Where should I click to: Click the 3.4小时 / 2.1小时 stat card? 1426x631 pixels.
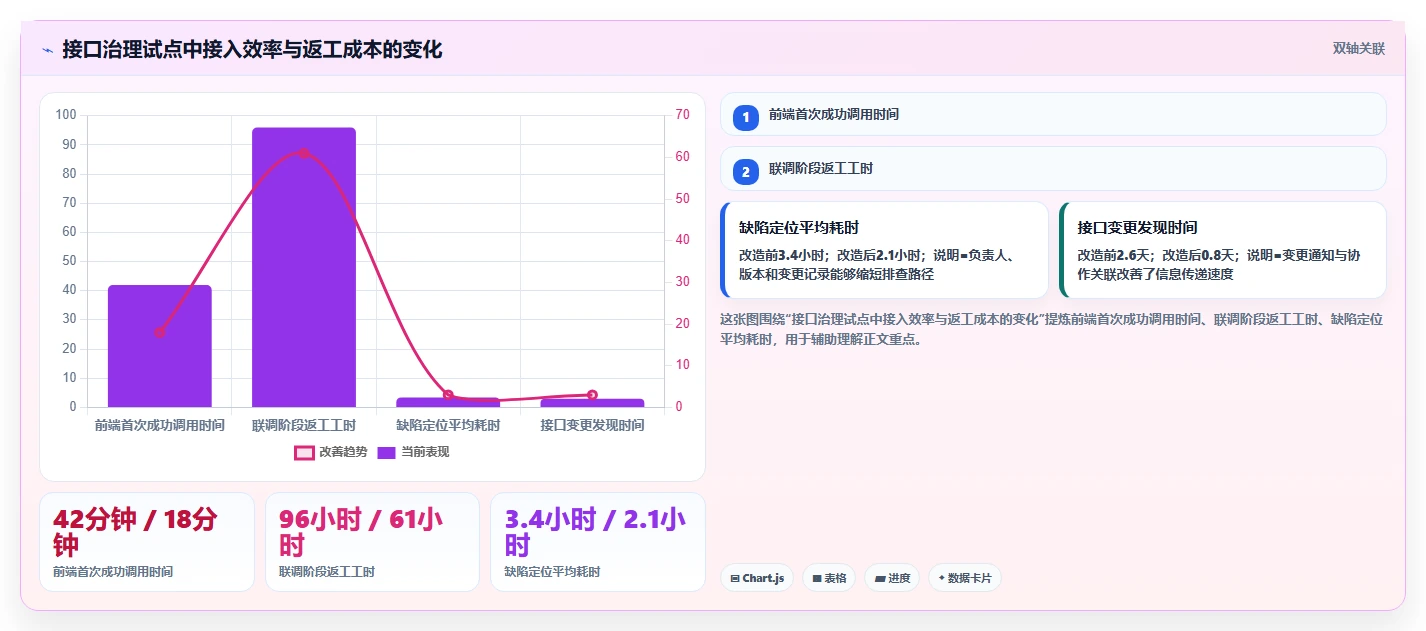(x=598, y=542)
